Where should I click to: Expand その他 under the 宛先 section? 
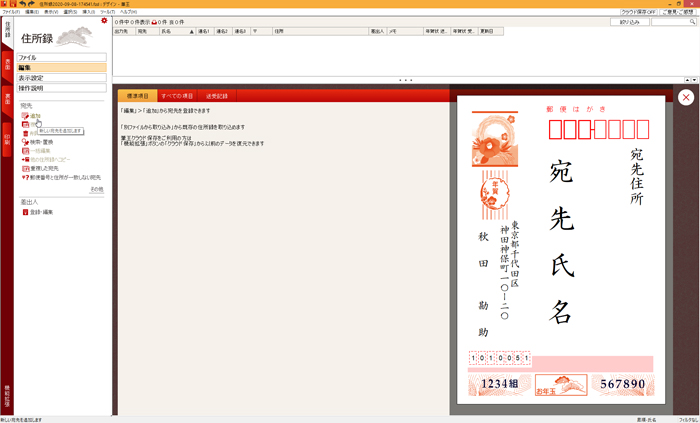96,189
